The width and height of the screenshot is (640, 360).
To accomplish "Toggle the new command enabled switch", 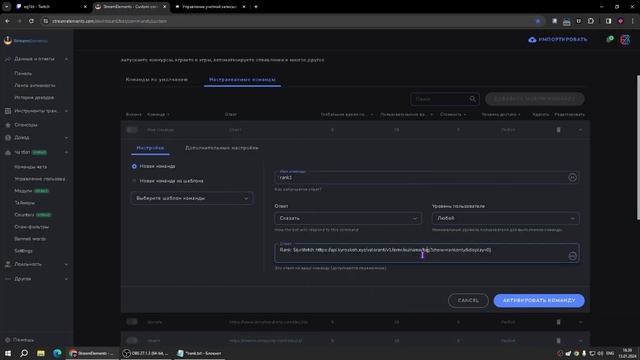I will pos(132,130).
